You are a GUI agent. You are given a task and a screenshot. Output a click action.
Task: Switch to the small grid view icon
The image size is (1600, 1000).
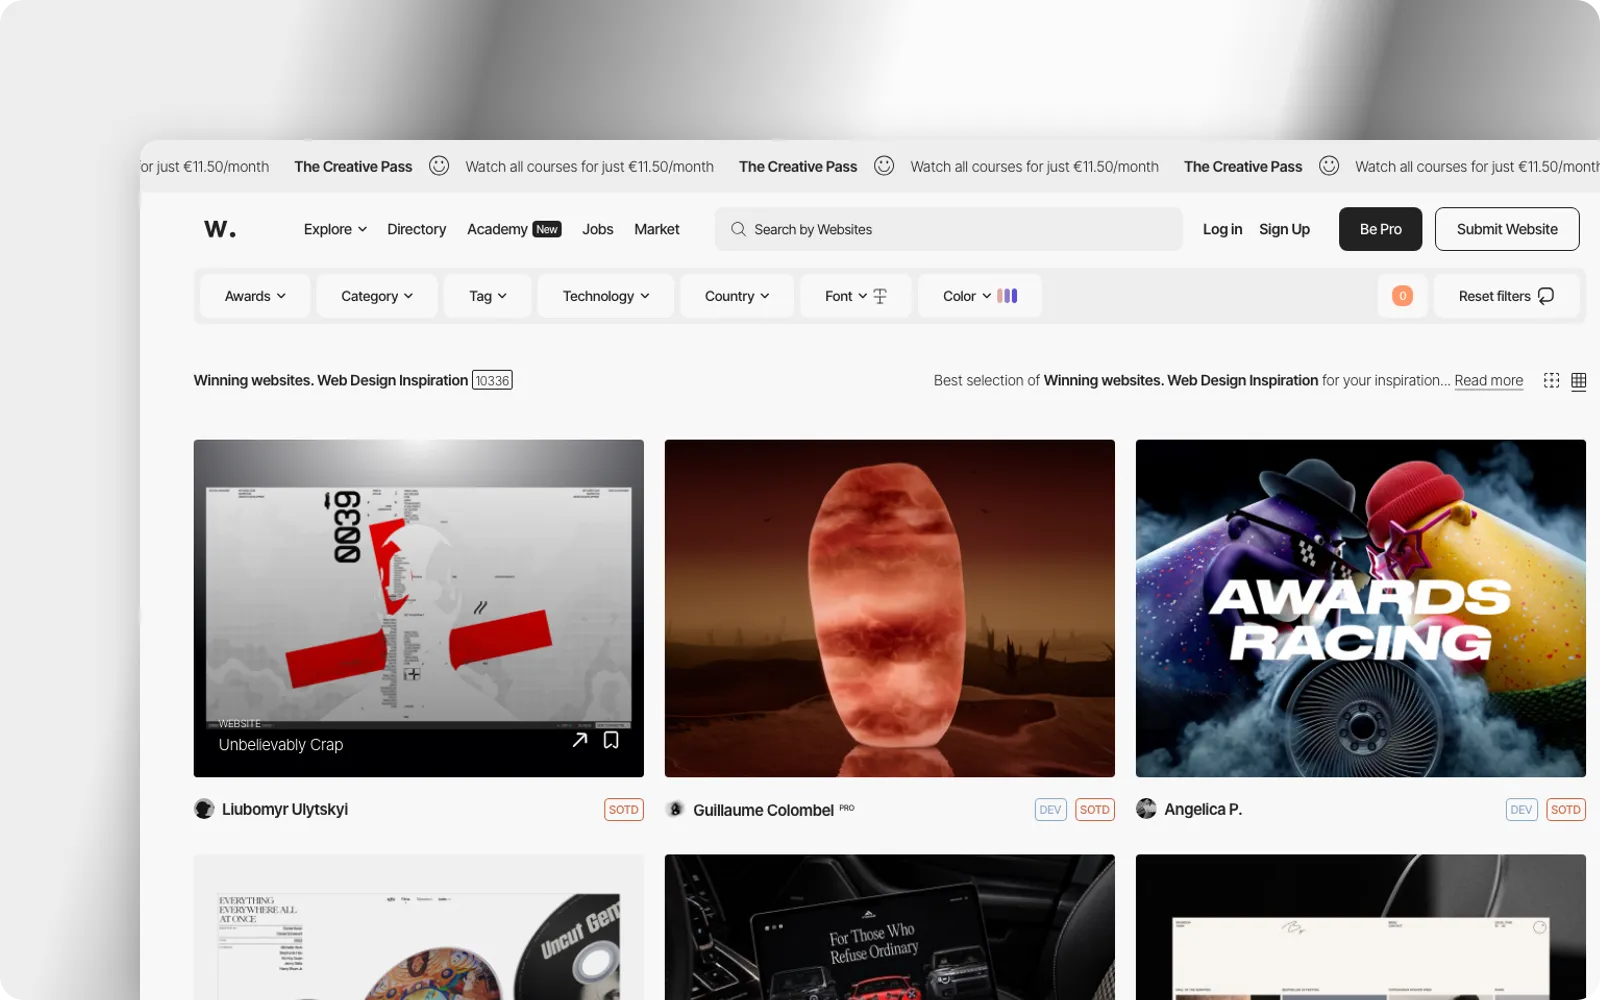tap(1578, 380)
